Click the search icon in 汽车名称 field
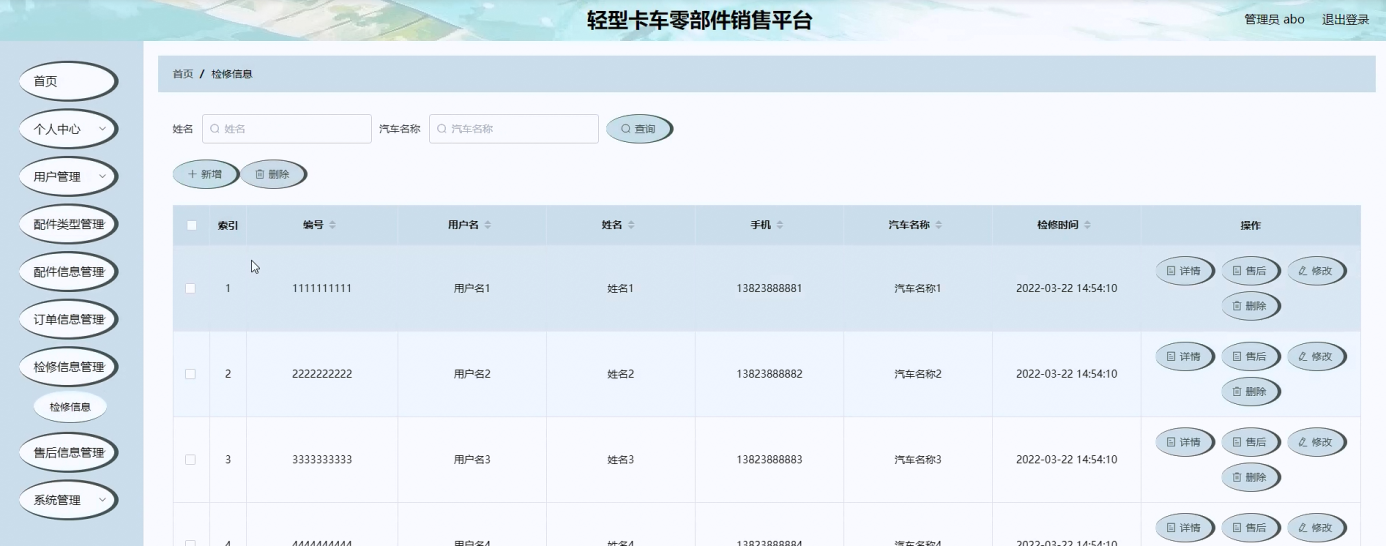 click(442, 129)
